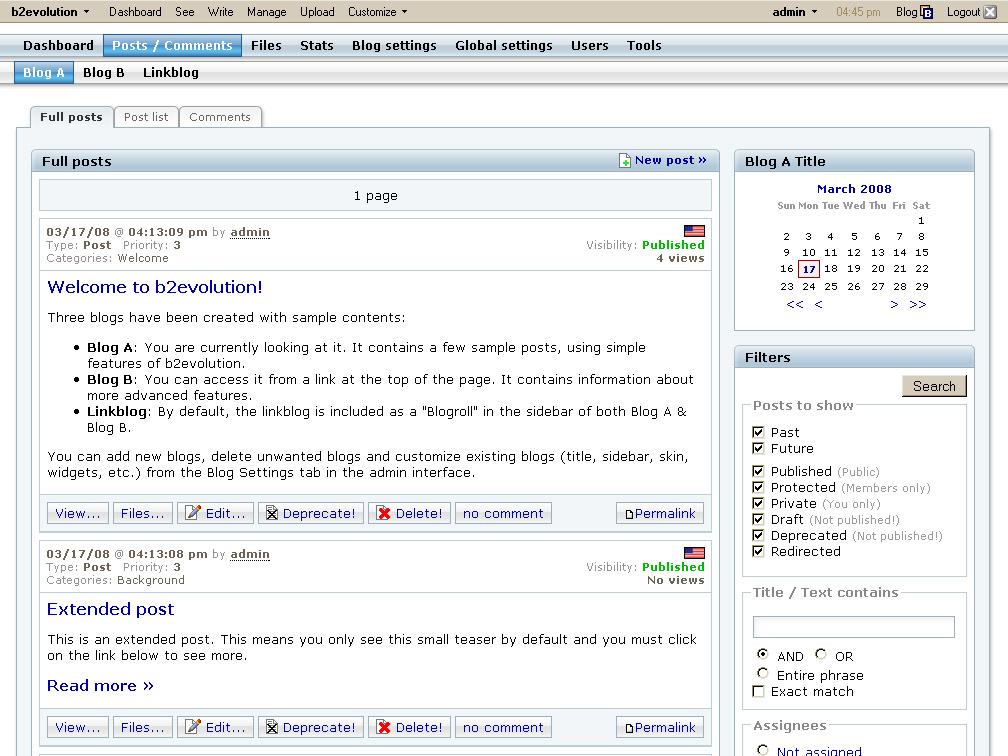Open the admin user dropdown
This screenshot has height=756, width=1008.
tap(795, 12)
